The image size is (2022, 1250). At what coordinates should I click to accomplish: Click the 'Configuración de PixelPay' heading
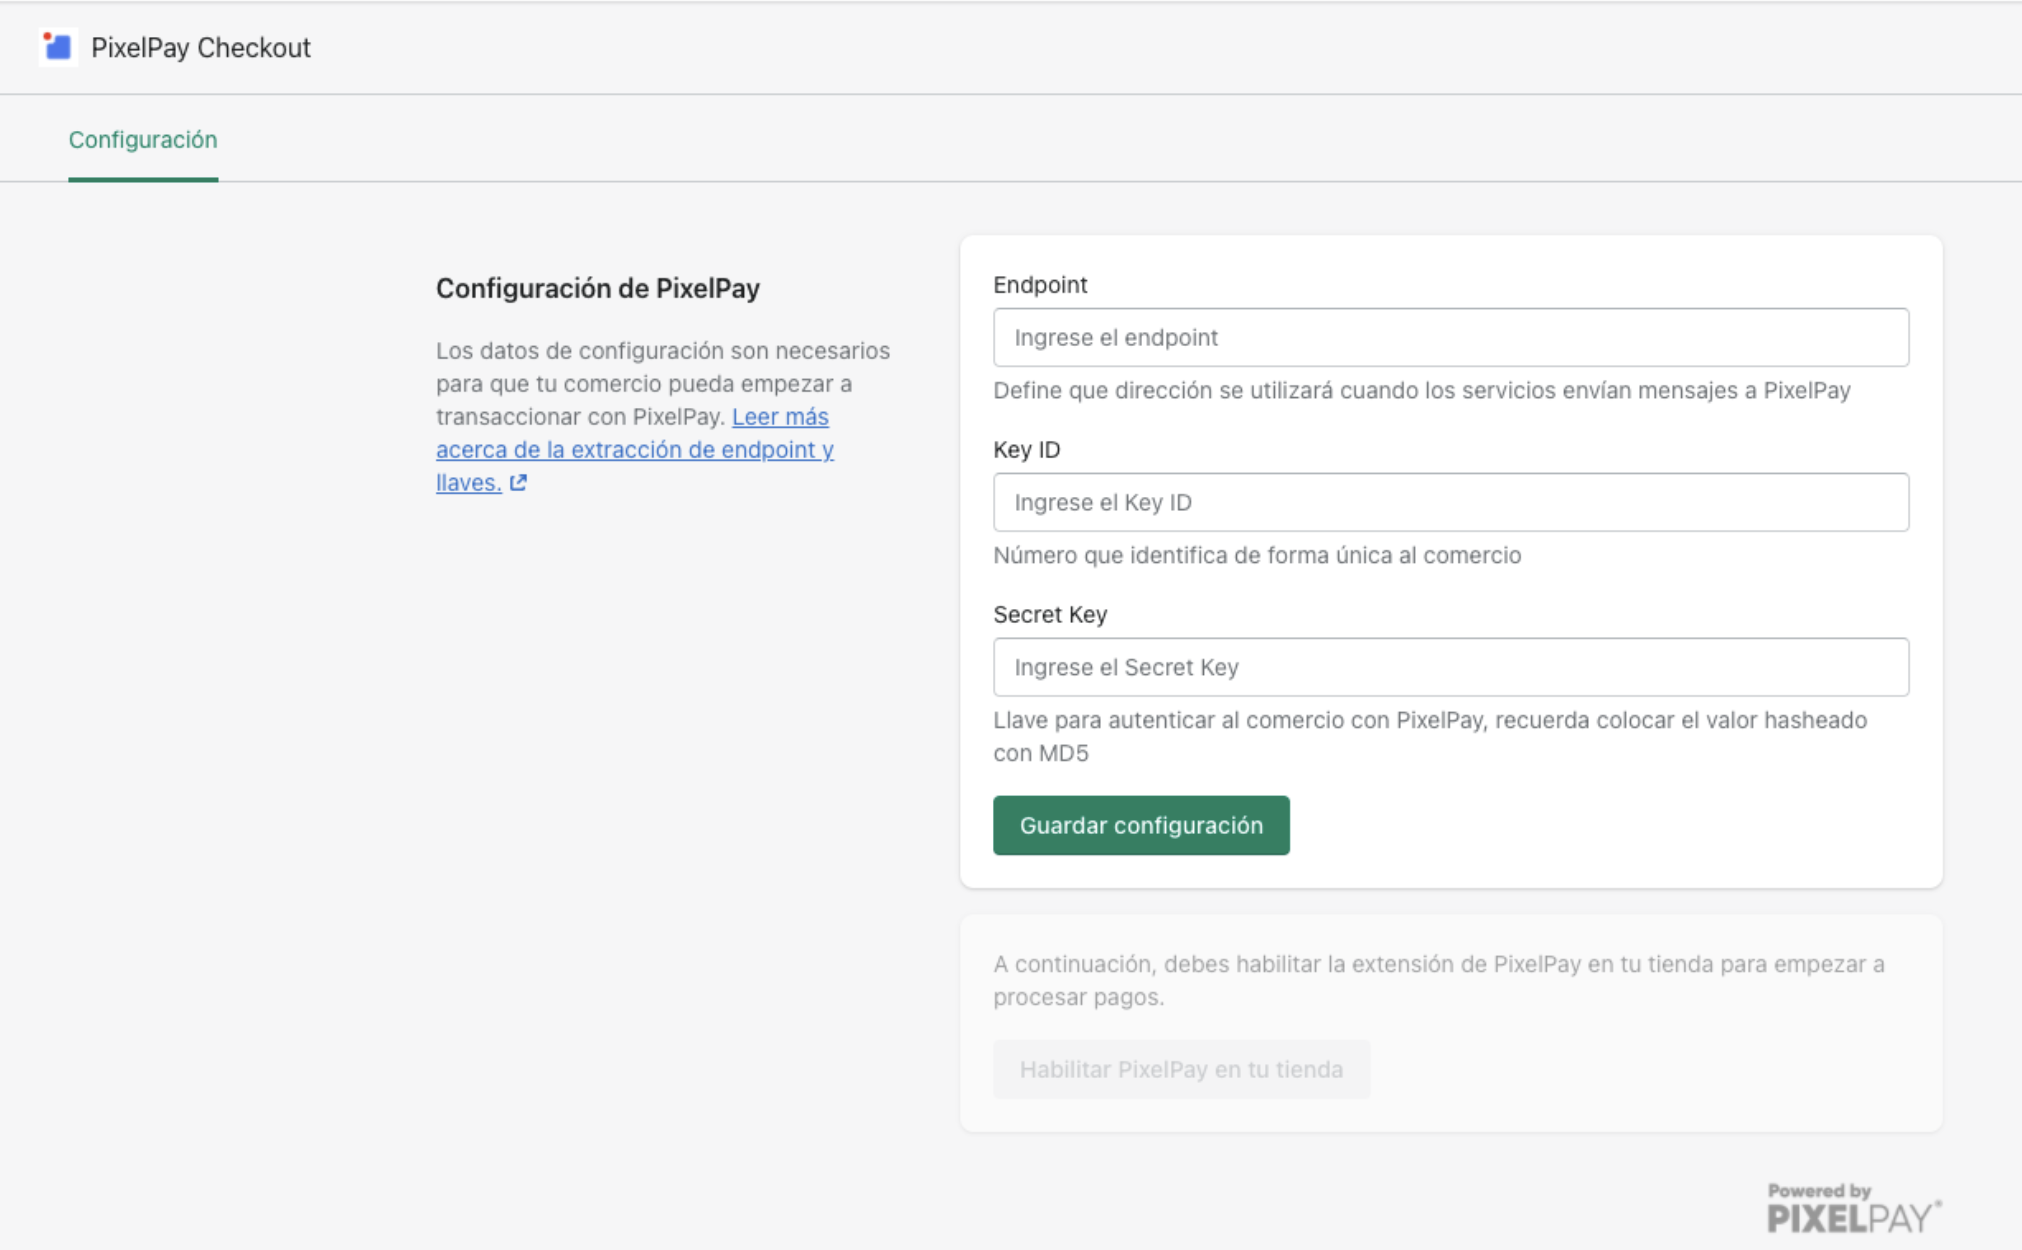[598, 288]
